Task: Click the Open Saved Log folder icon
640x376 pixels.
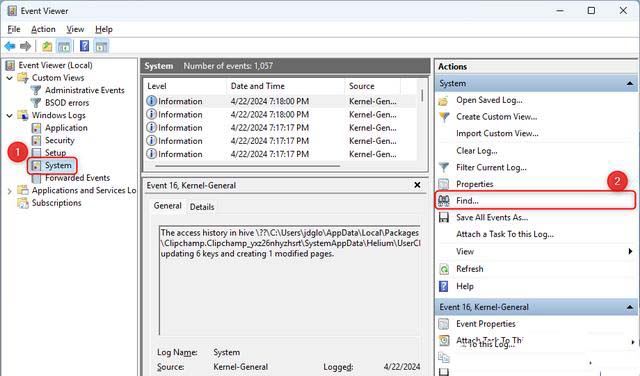Action: pos(444,100)
